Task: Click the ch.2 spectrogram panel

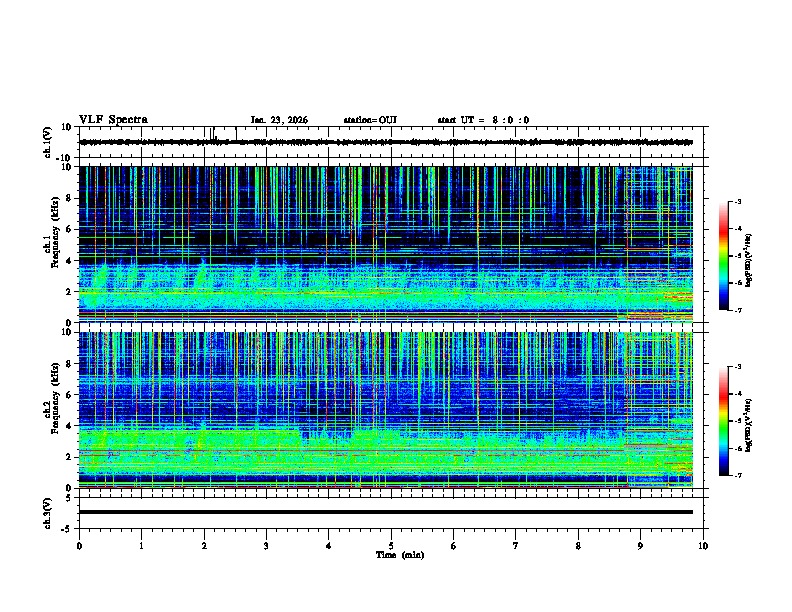Action: pos(386,410)
